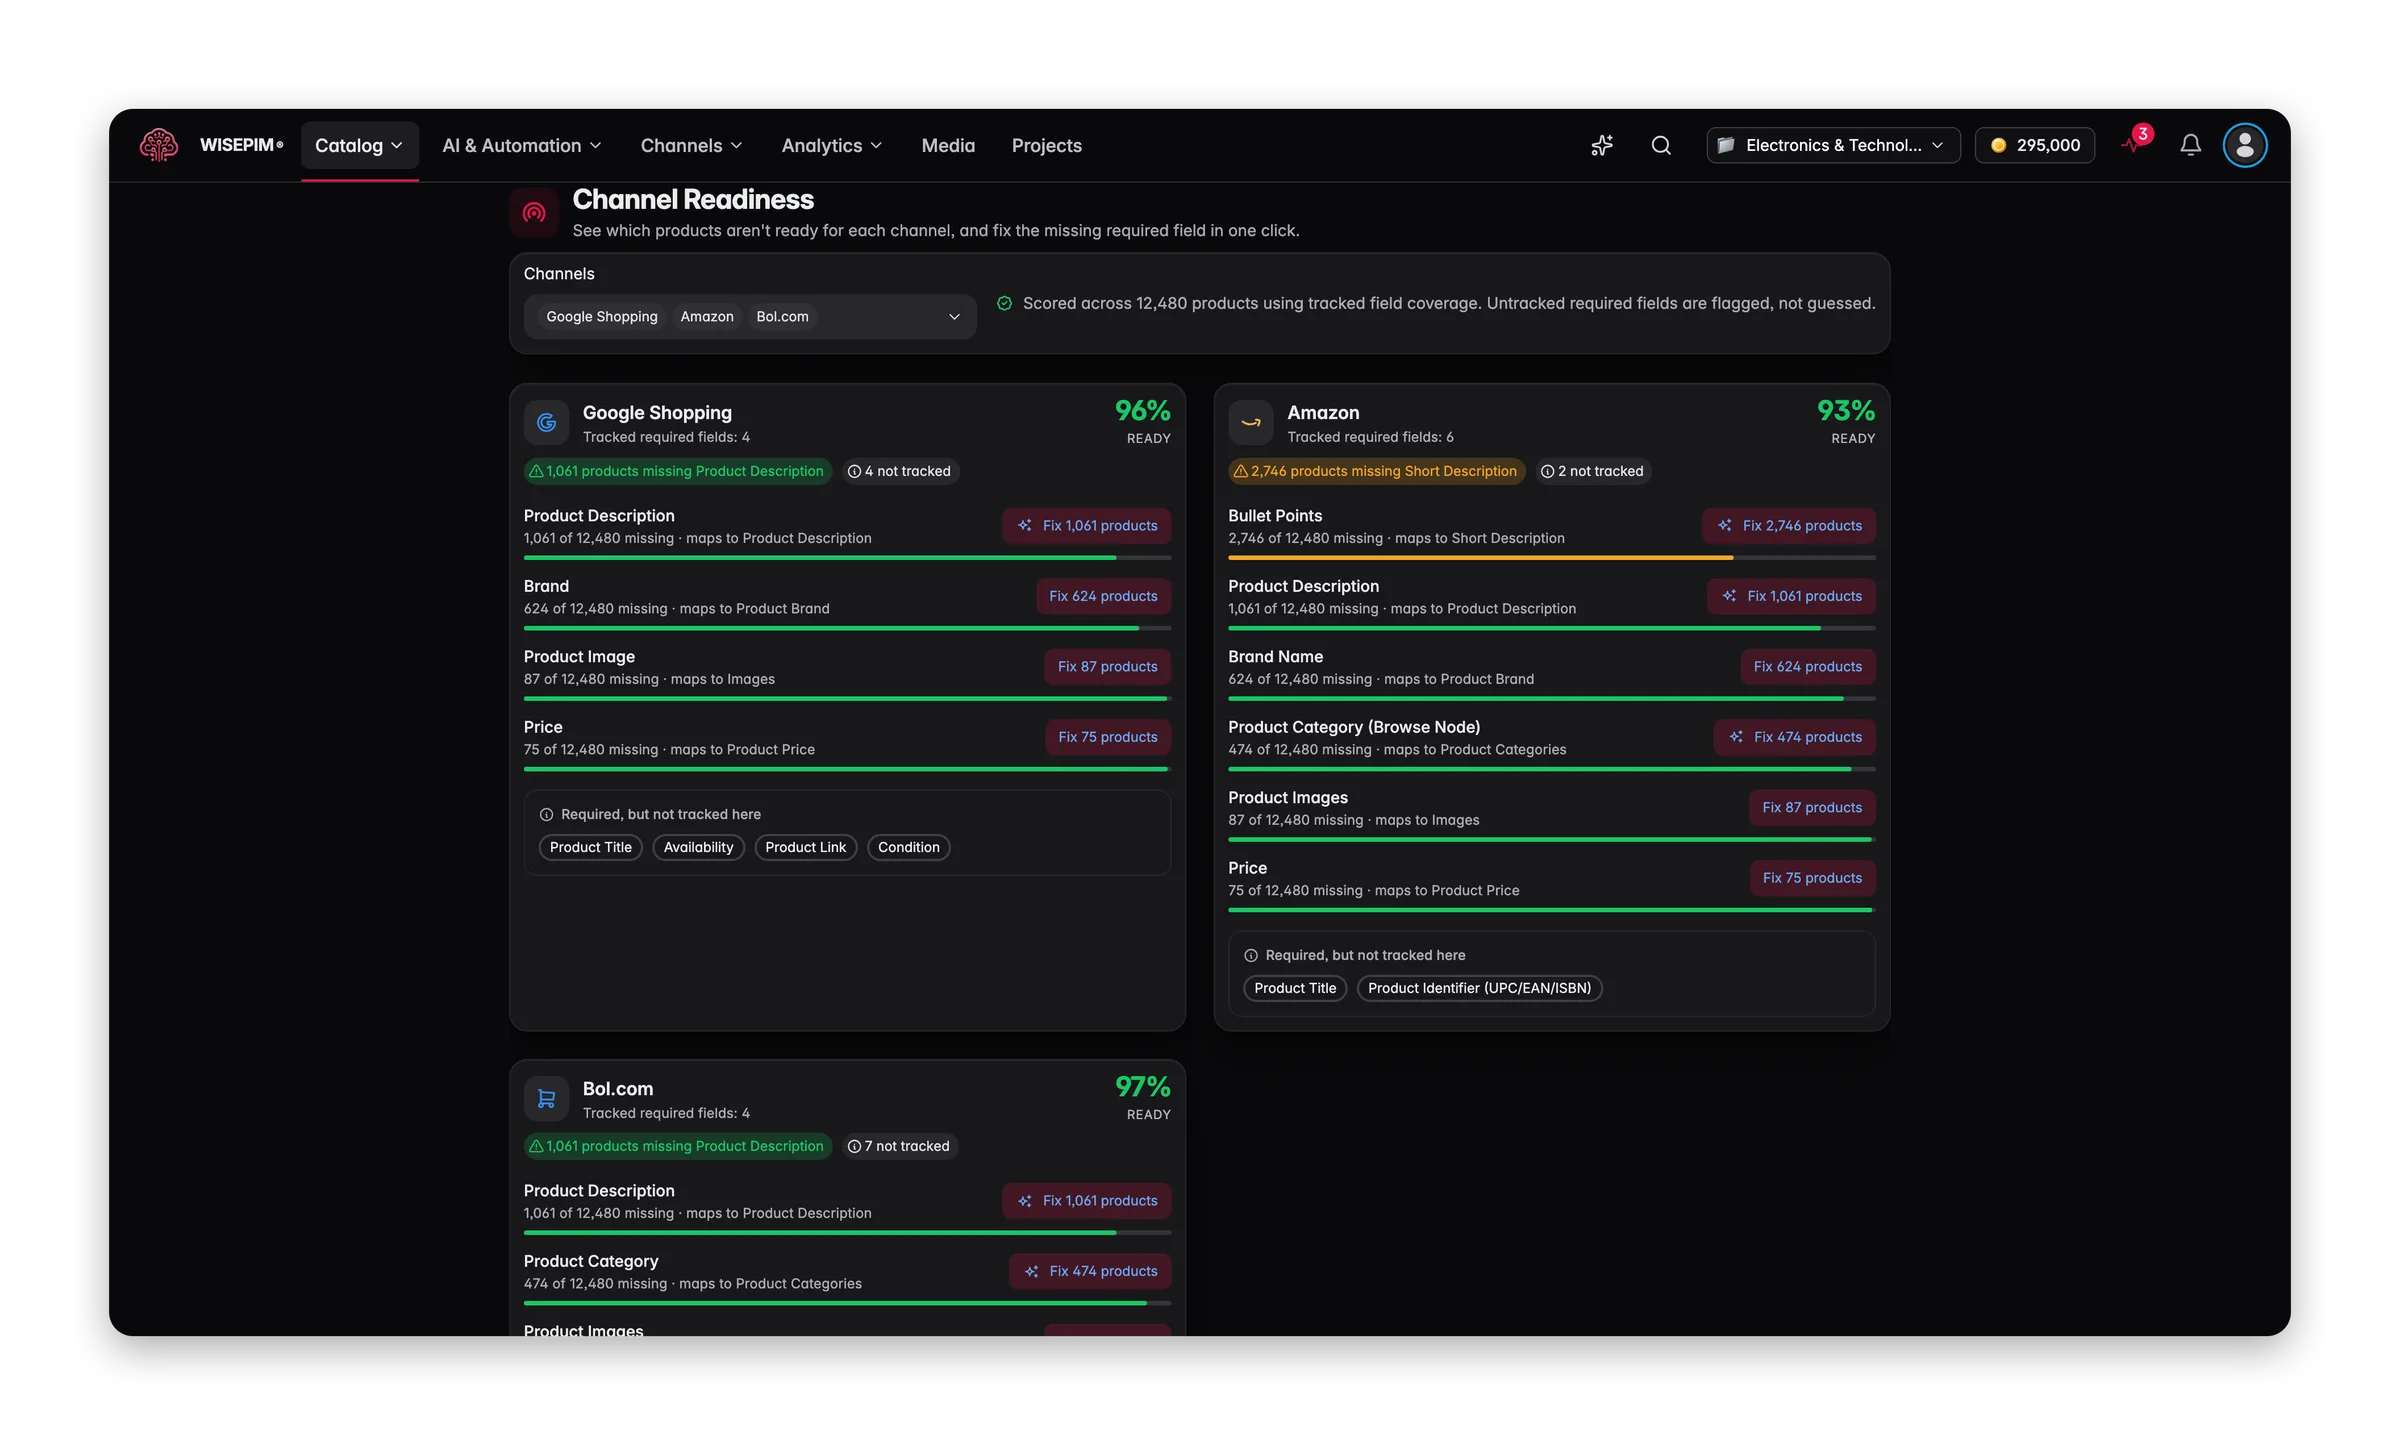This screenshot has height=1445, width=2400.
Task: Click Bol.com 1,061 missing Product Description badge
Action: [677, 1146]
